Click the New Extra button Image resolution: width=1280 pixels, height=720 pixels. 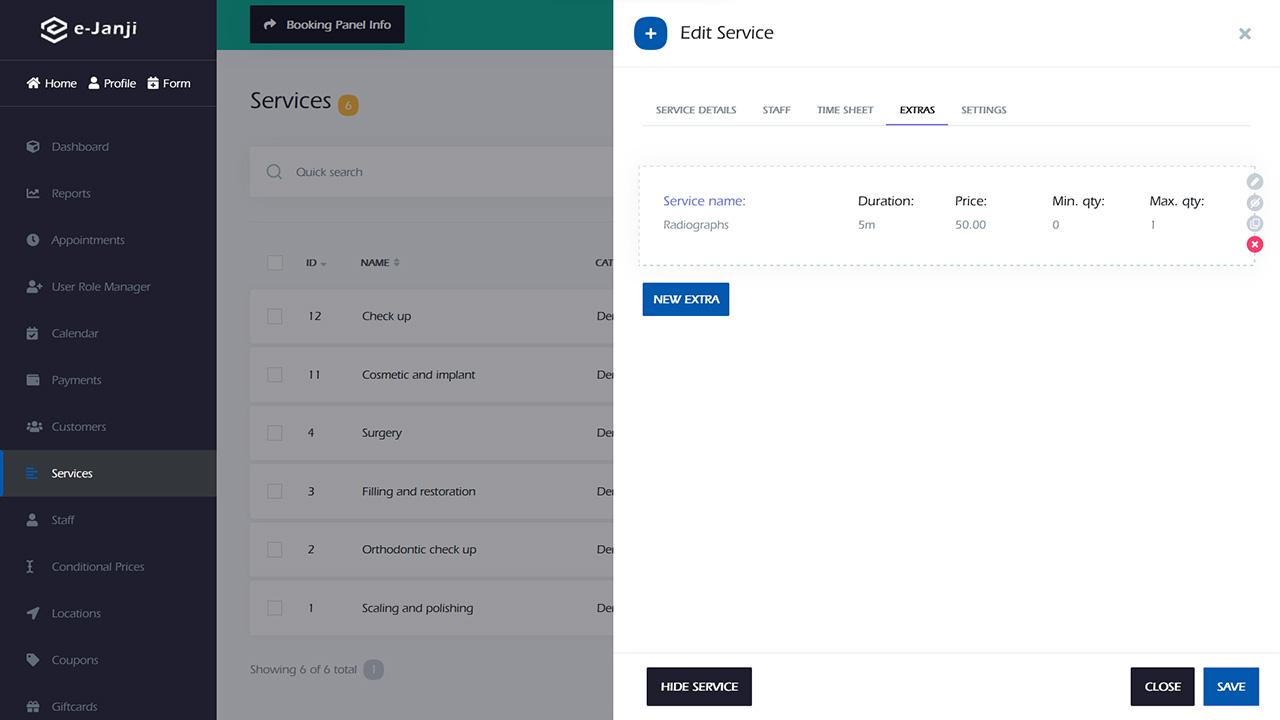point(686,299)
